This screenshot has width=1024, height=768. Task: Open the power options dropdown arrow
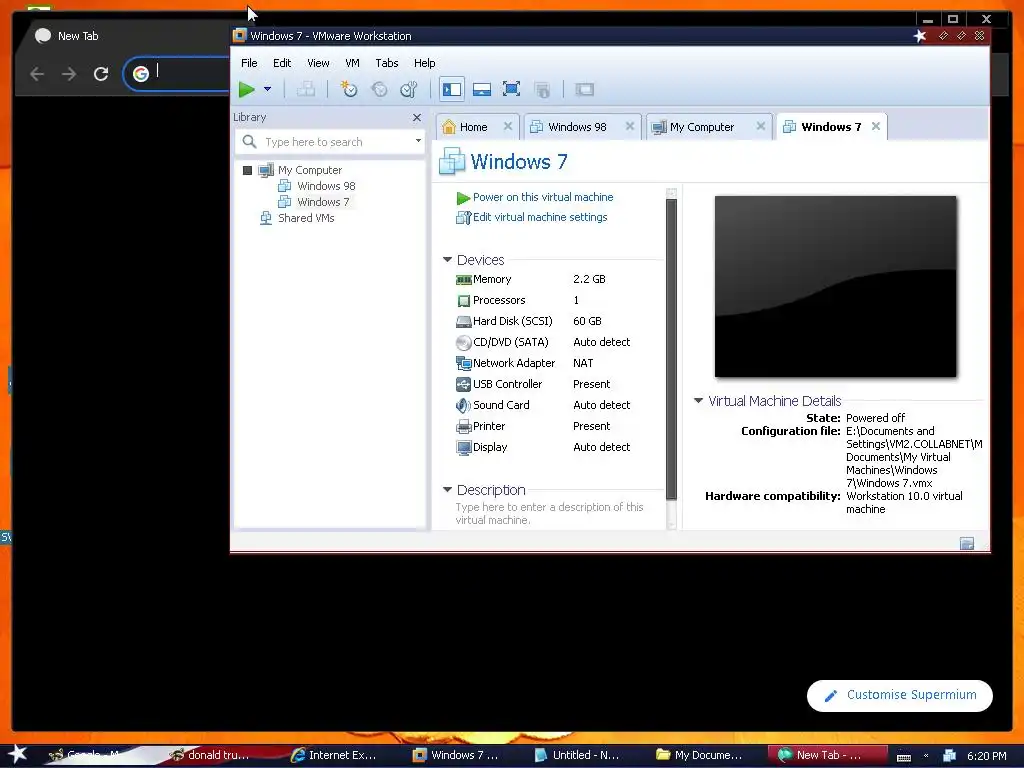(x=267, y=89)
